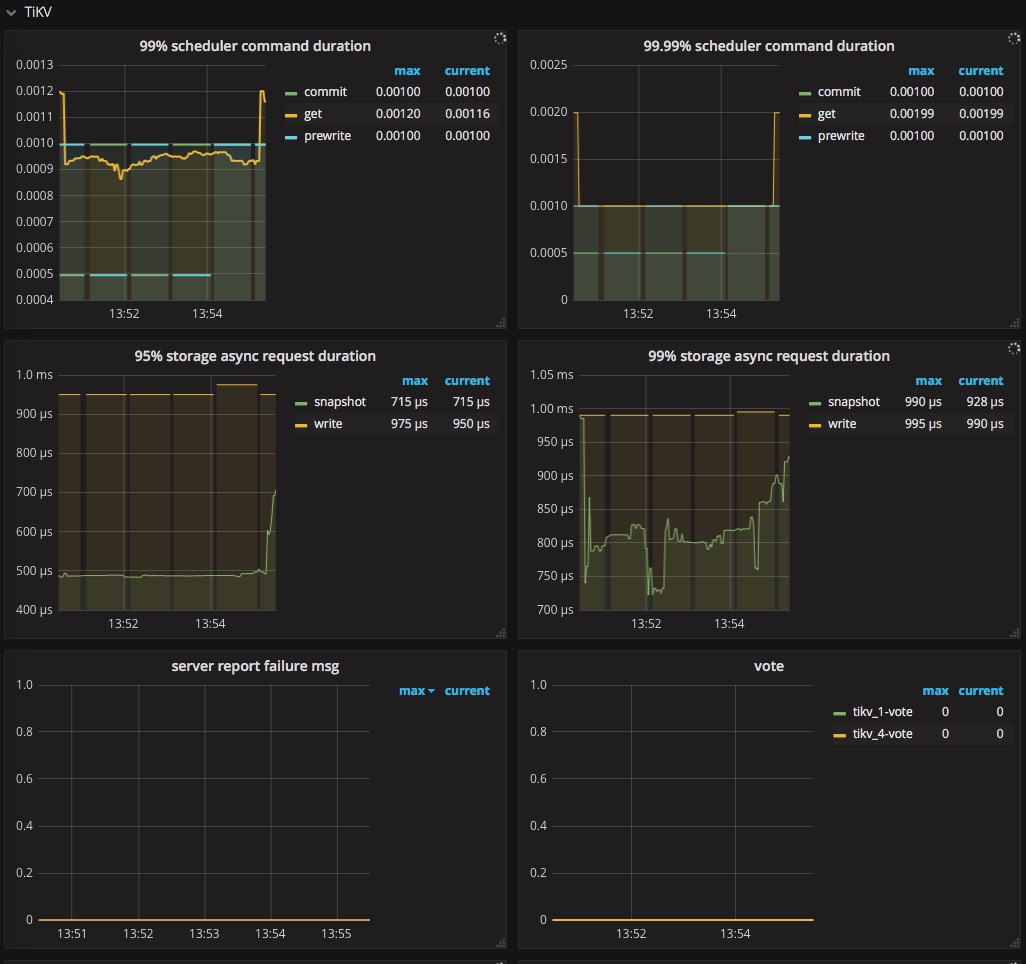This screenshot has width=1026, height=964.
Task: Click write max value 975 µs
Action: (409, 423)
